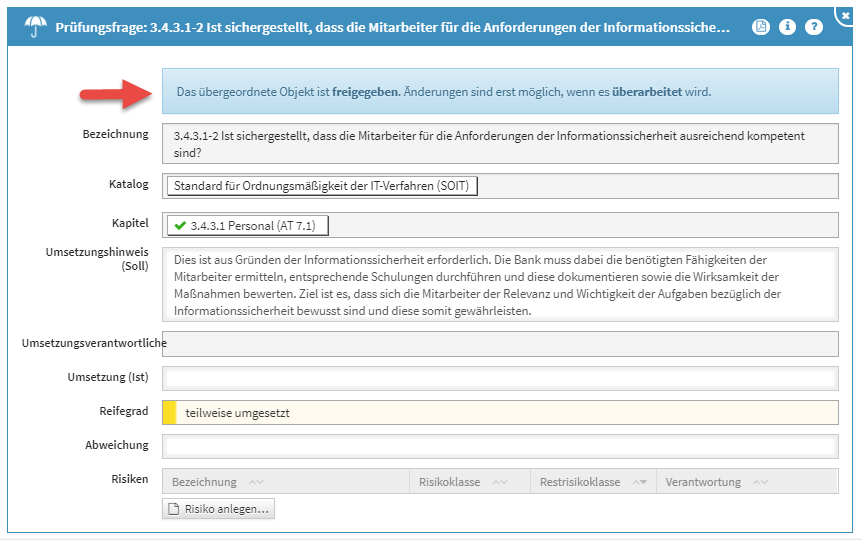Click the green checkmark in Kapitel tag

(180, 226)
